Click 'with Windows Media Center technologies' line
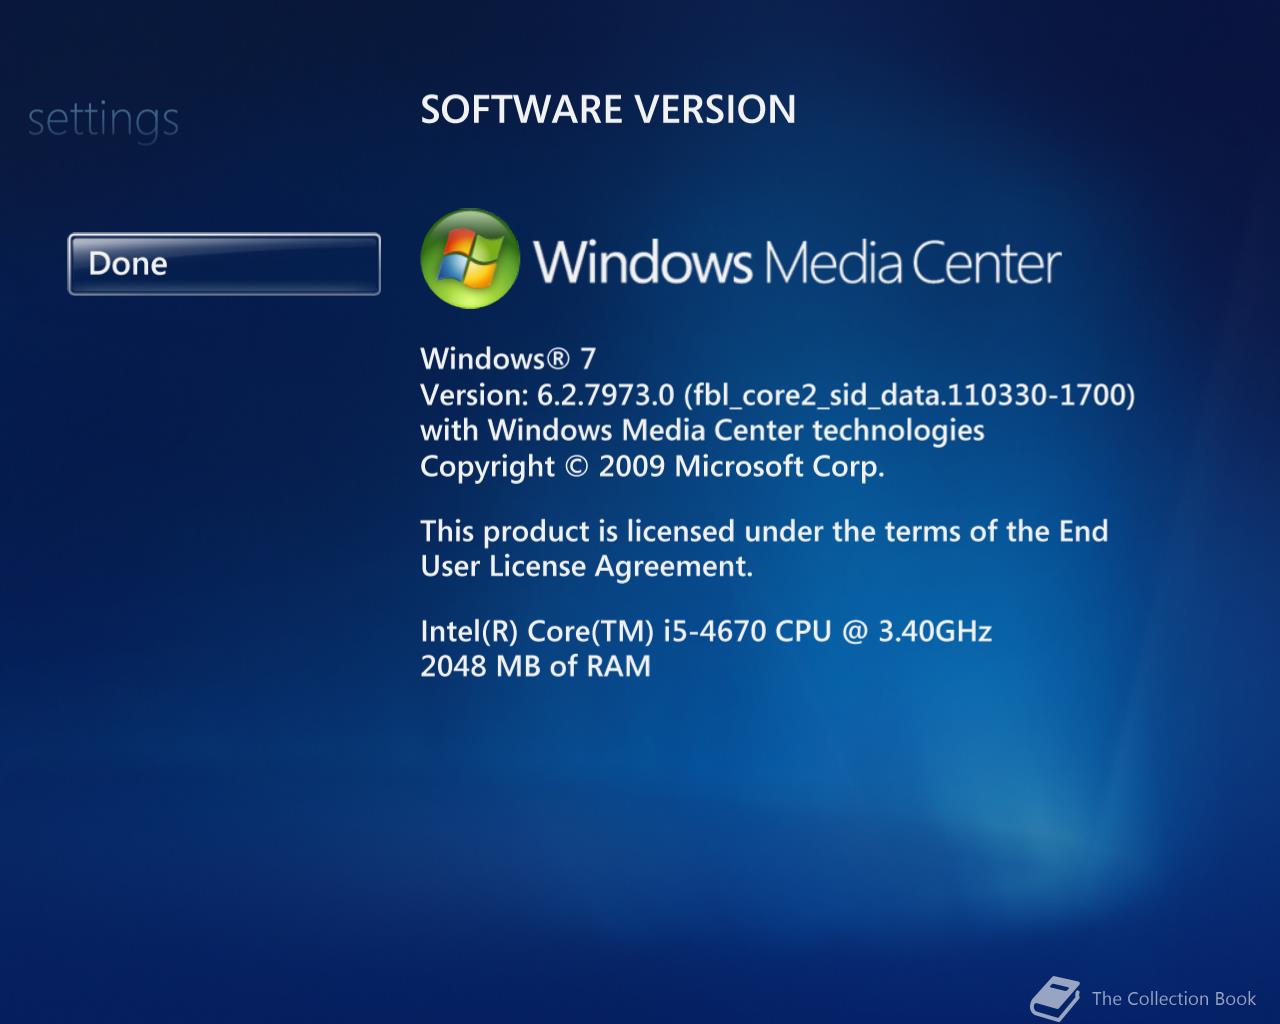The image size is (1280, 1024). (702, 430)
